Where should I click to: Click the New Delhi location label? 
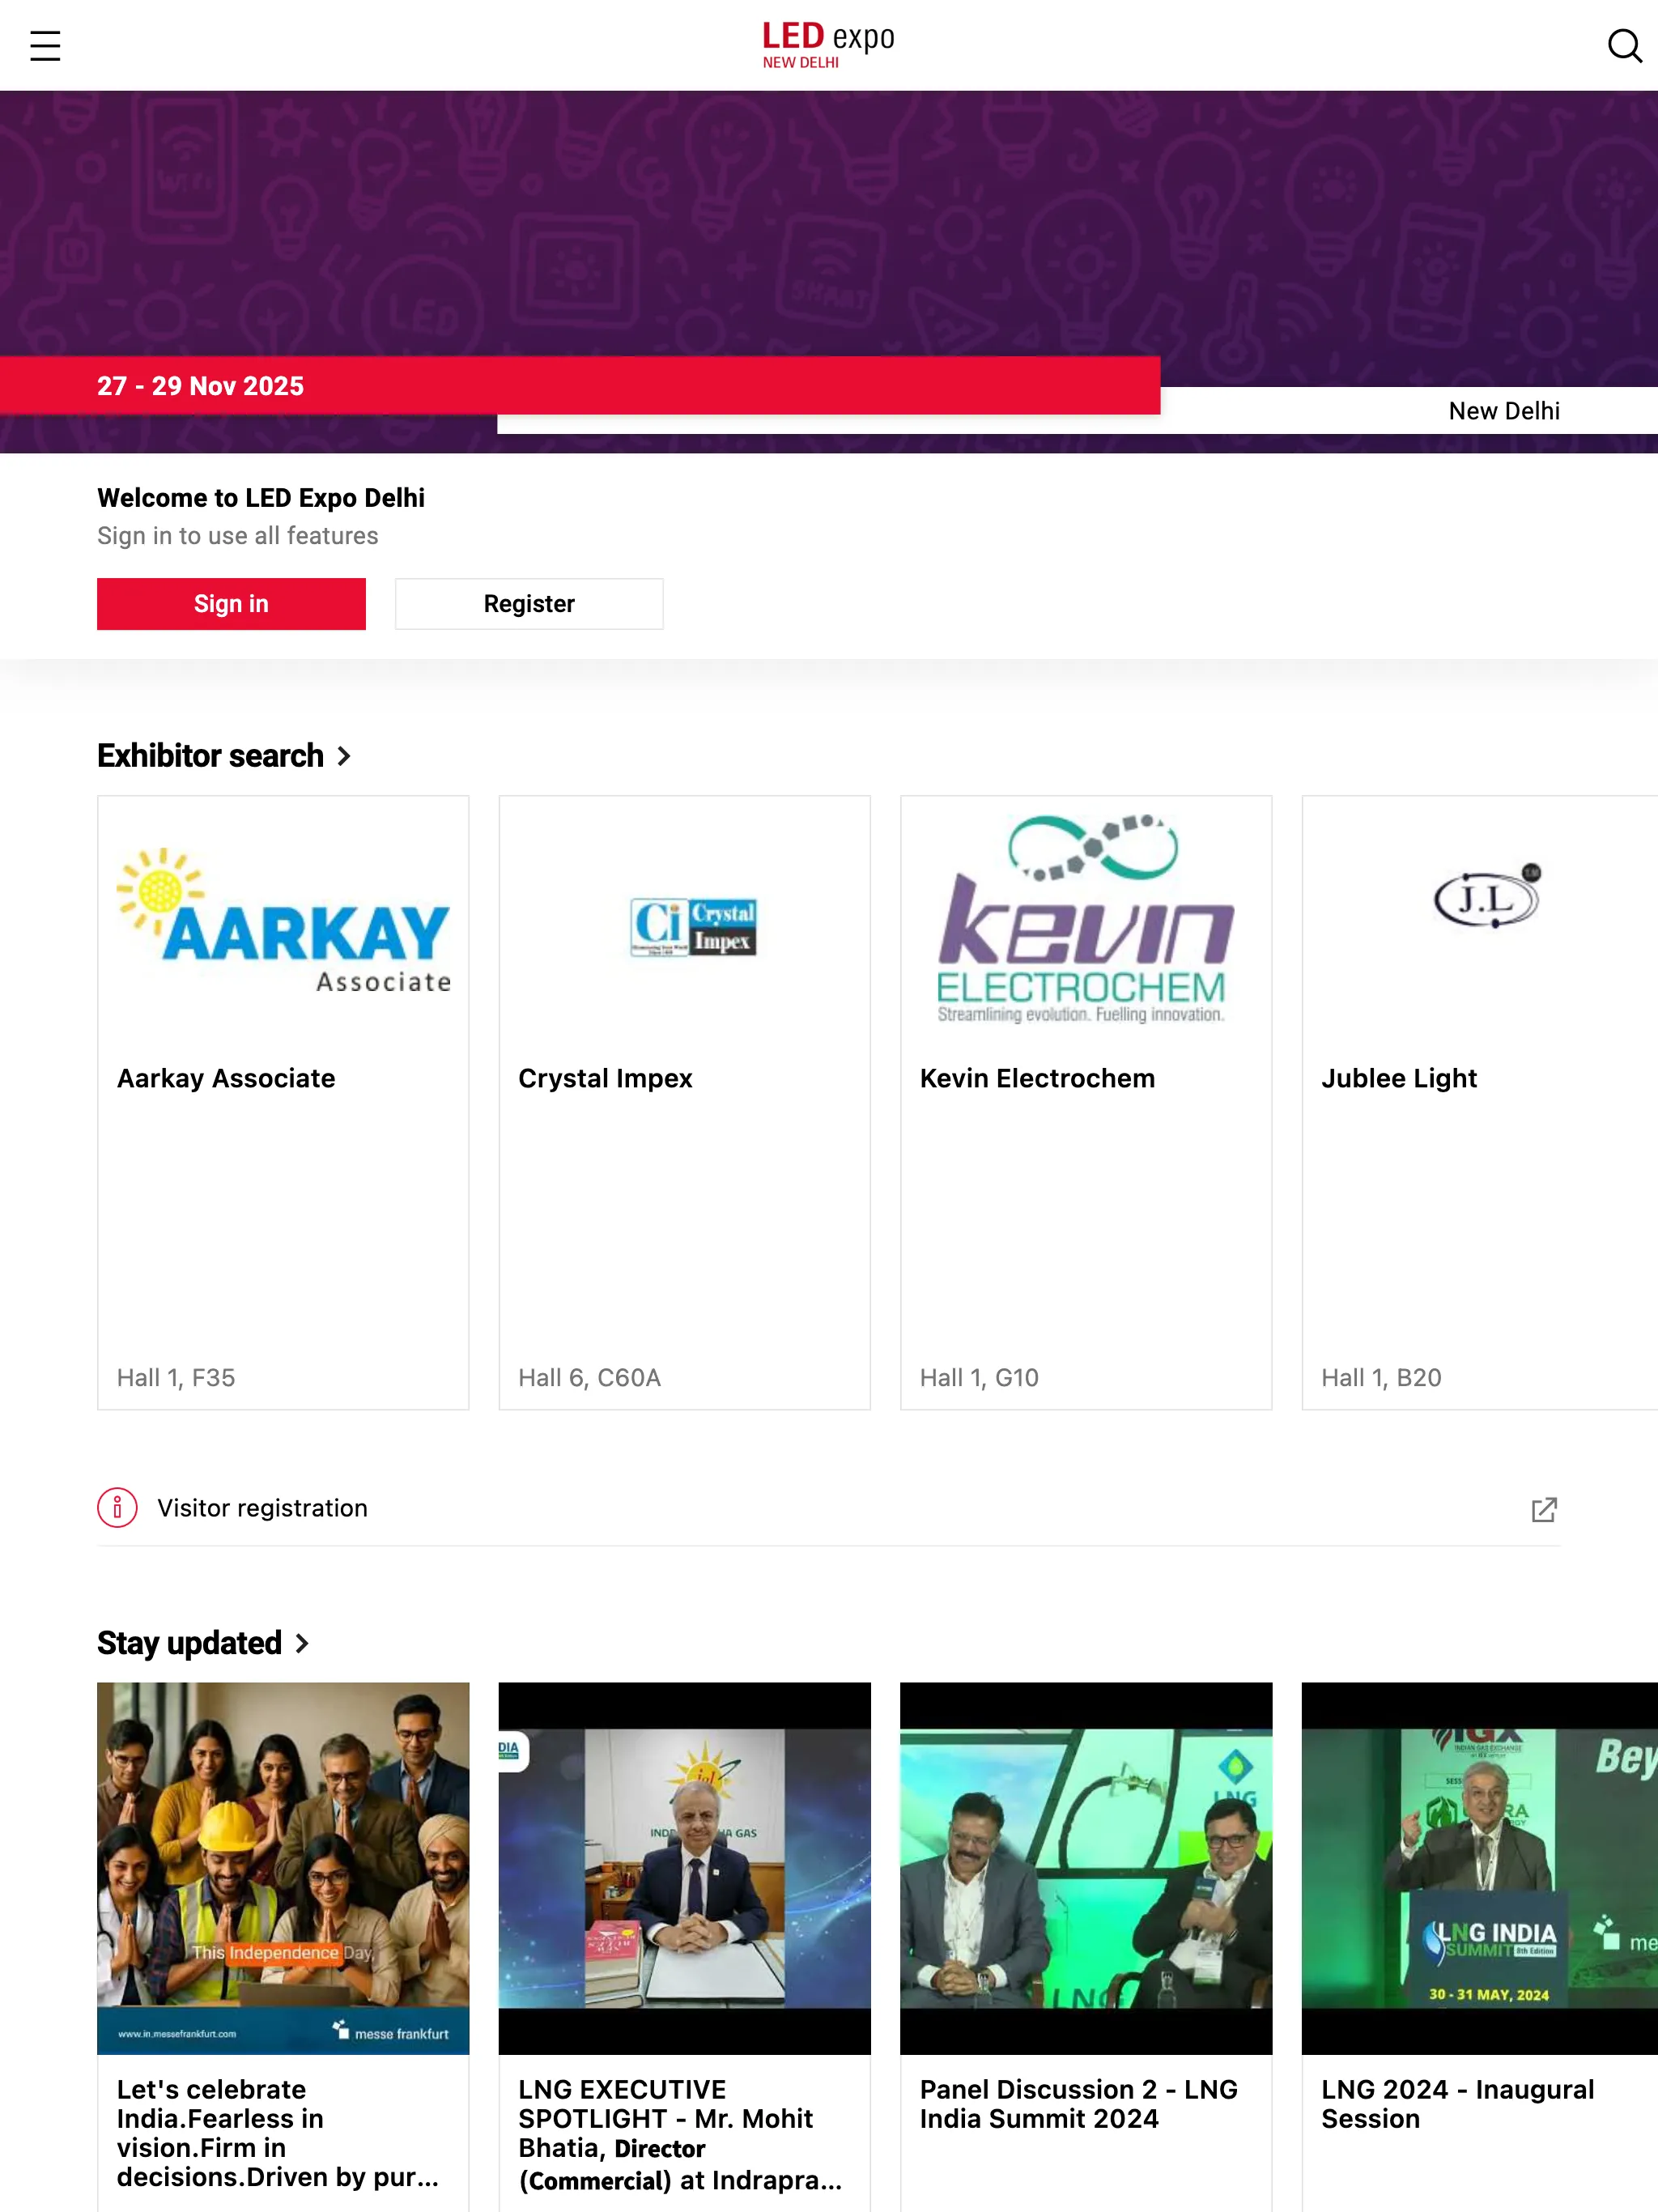(1504, 411)
